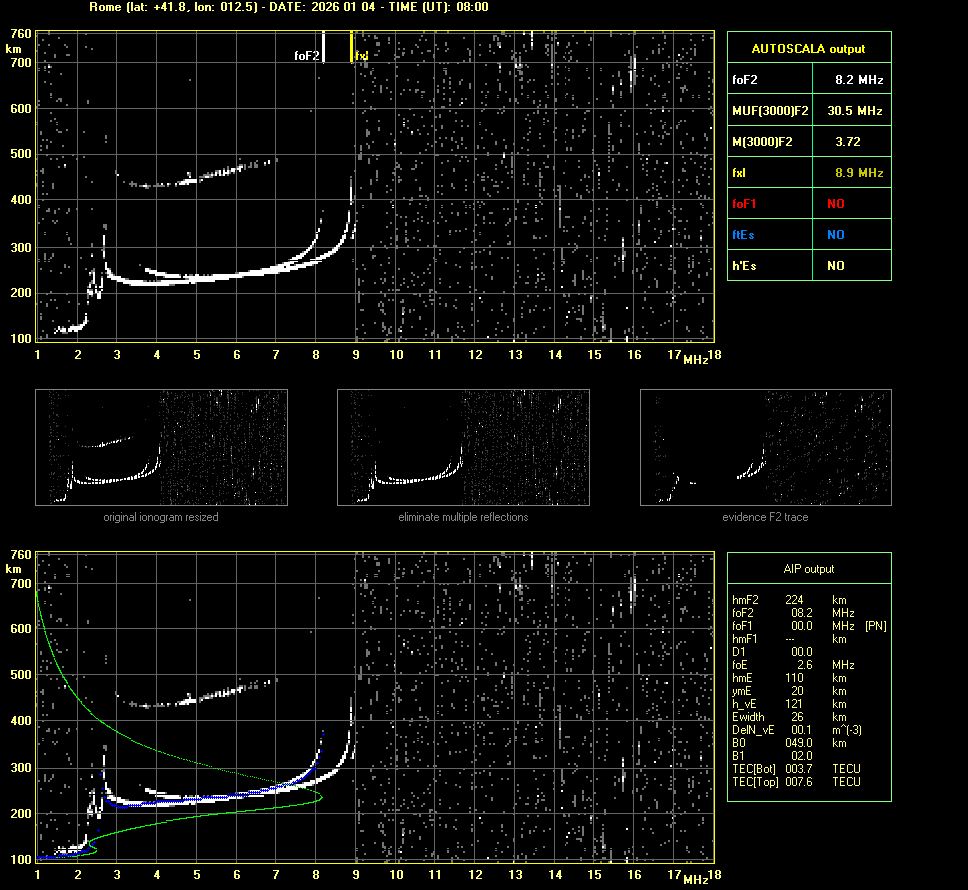The width and height of the screenshot is (968, 890).
Task: Select the M(3000)F2 3.72 value
Action: (x=847, y=142)
